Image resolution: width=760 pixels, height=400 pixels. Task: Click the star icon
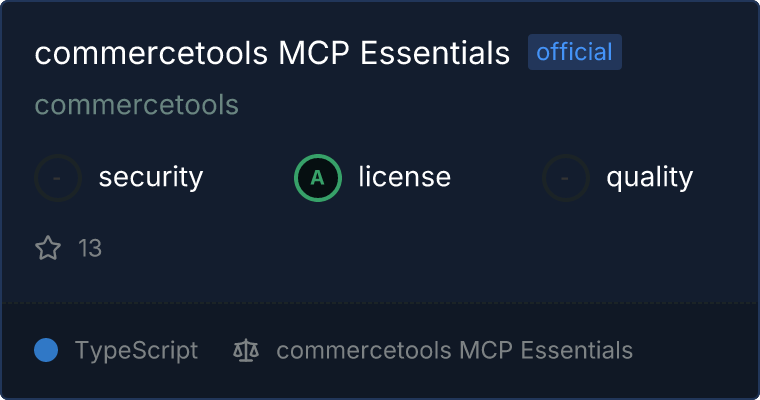[48, 248]
